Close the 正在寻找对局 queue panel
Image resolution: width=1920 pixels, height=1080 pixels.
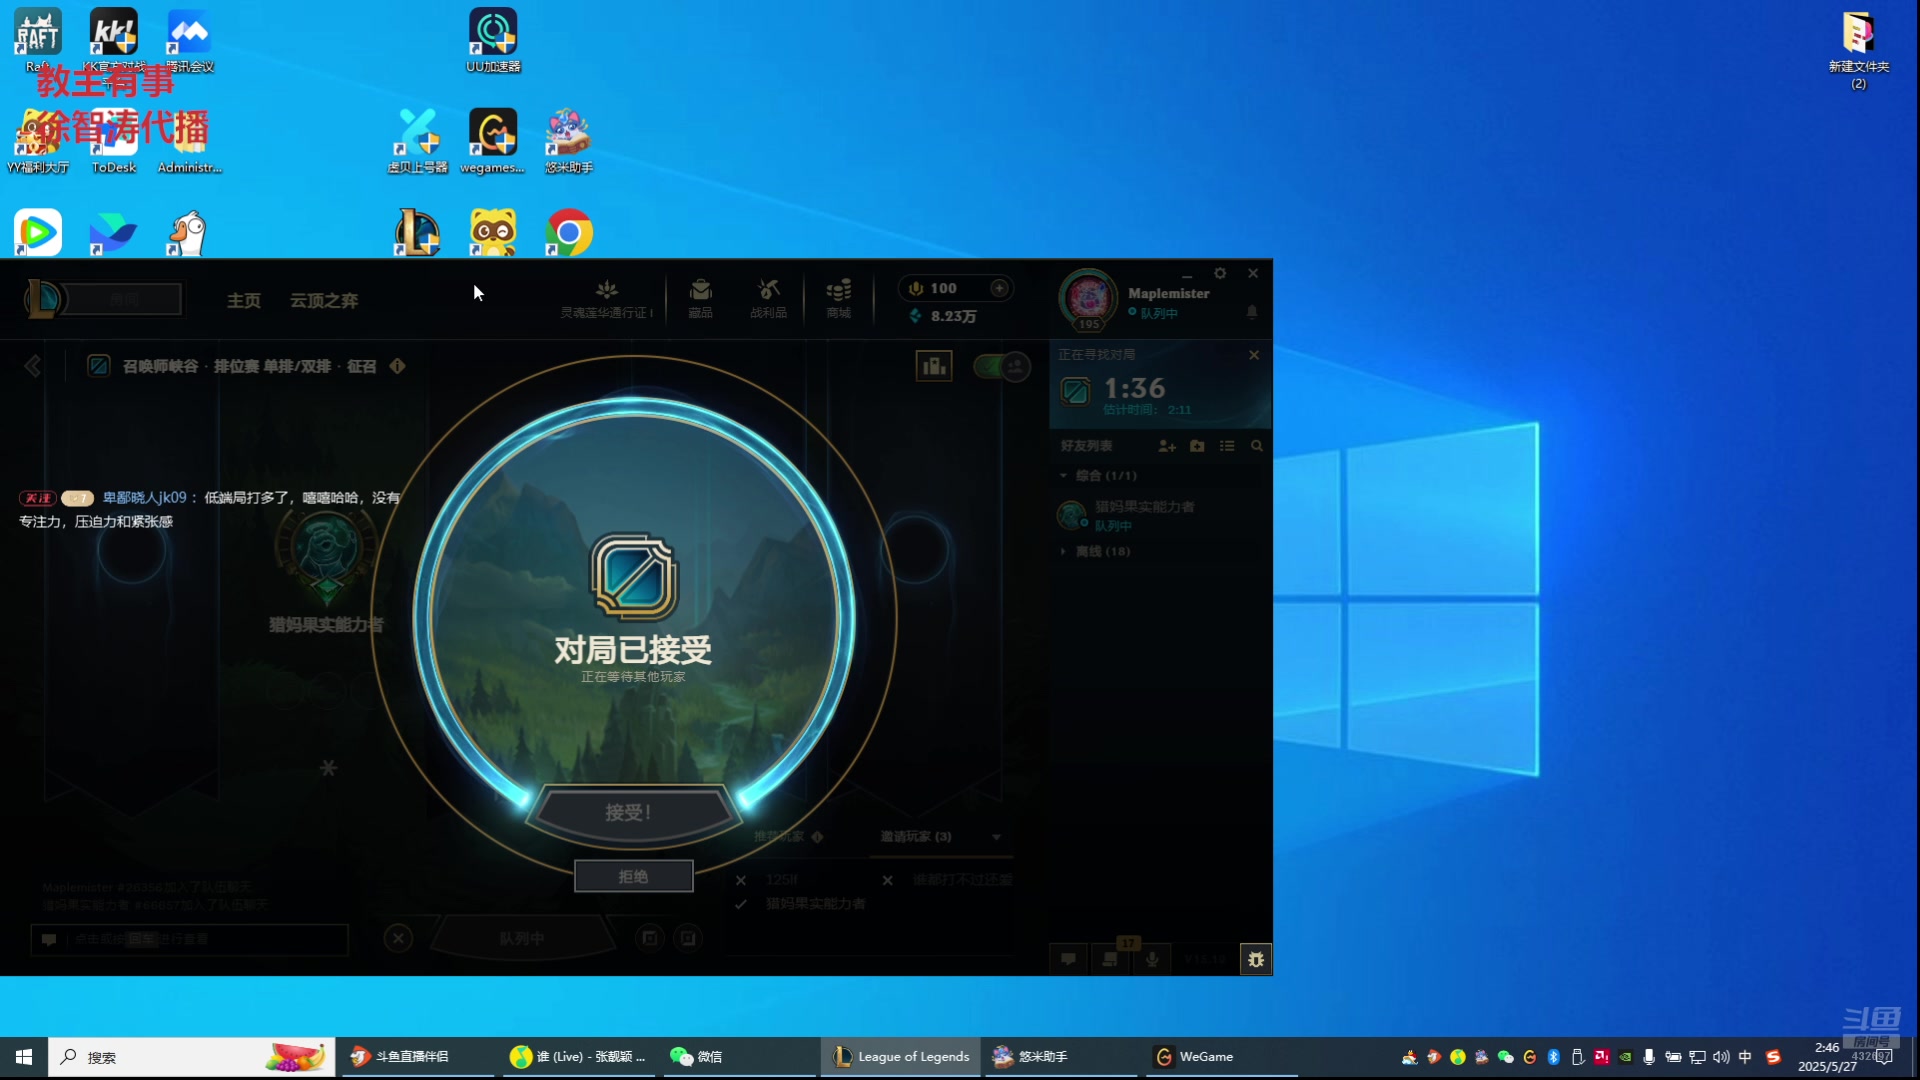1254,355
